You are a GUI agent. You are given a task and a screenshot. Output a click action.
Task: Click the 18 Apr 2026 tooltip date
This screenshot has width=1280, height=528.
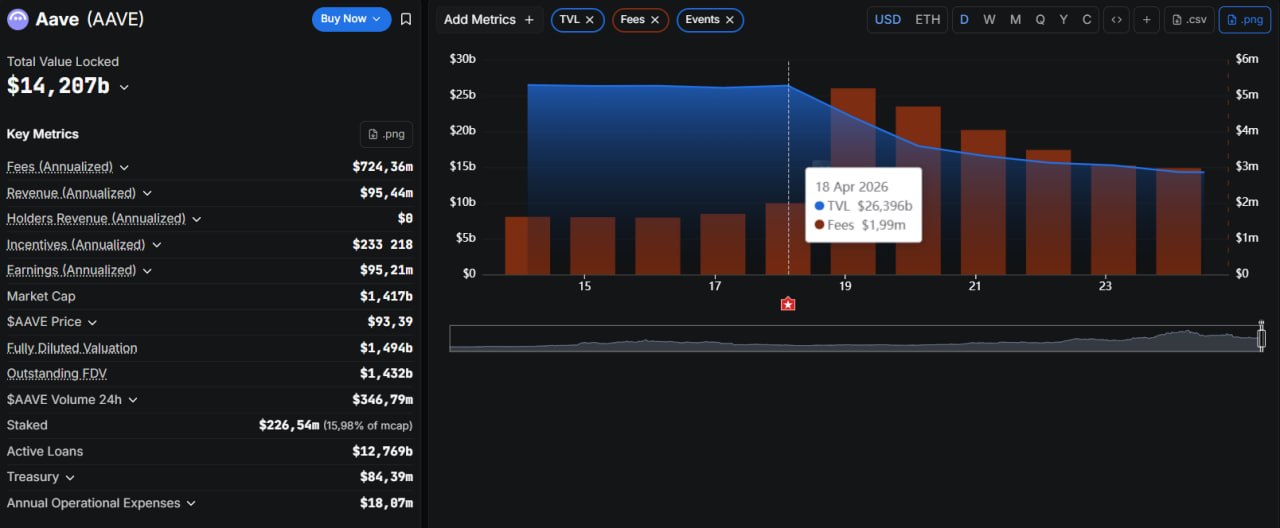point(851,187)
